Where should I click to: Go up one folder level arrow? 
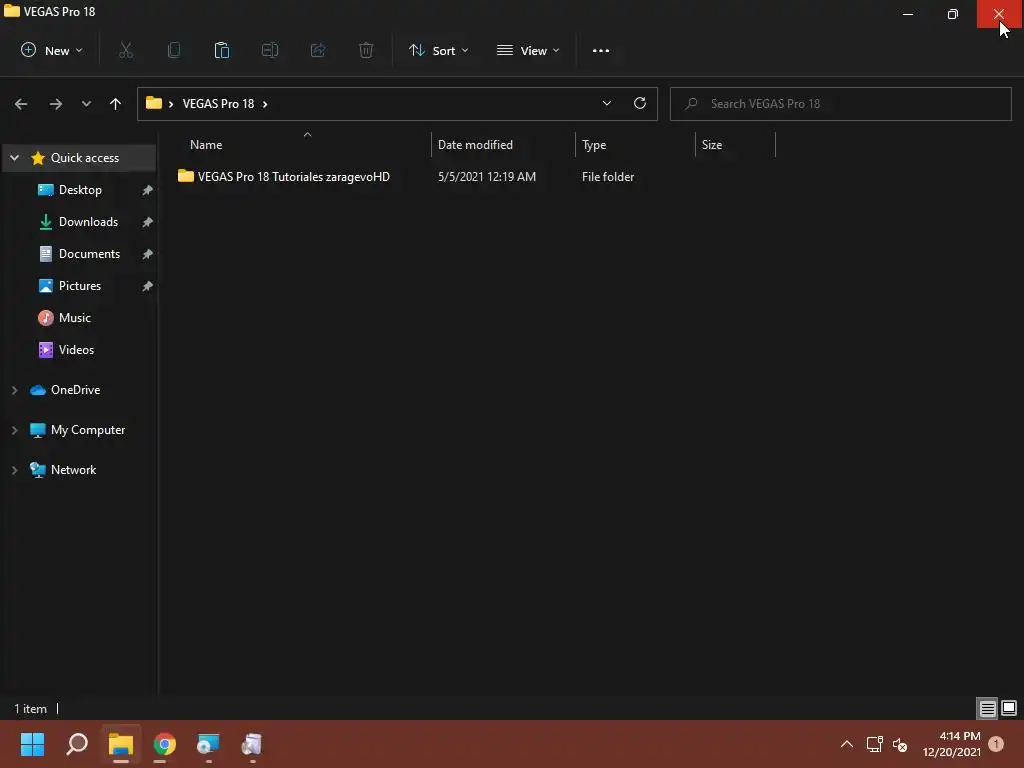(116, 104)
